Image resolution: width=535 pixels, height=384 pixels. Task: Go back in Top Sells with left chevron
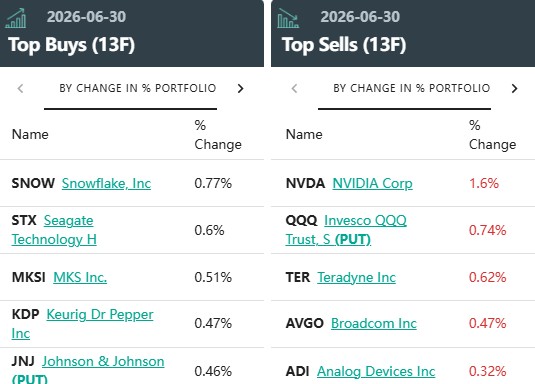294,88
